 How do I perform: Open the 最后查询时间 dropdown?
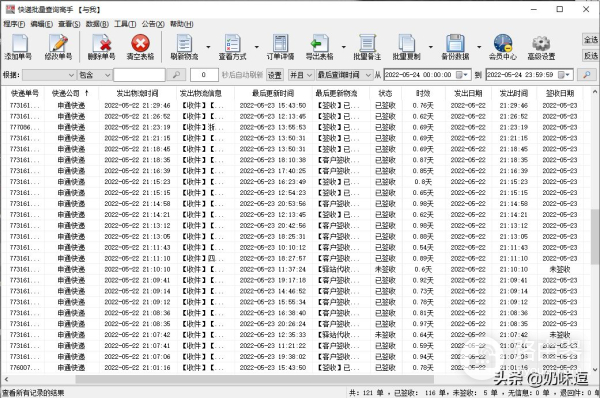tap(344, 75)
